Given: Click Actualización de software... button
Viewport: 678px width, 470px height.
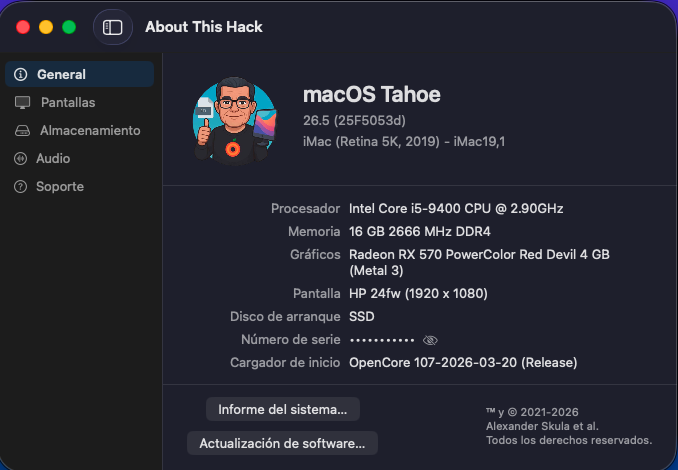Looking at the screenshot, I should pyautogui.click(x=282, y=443).
